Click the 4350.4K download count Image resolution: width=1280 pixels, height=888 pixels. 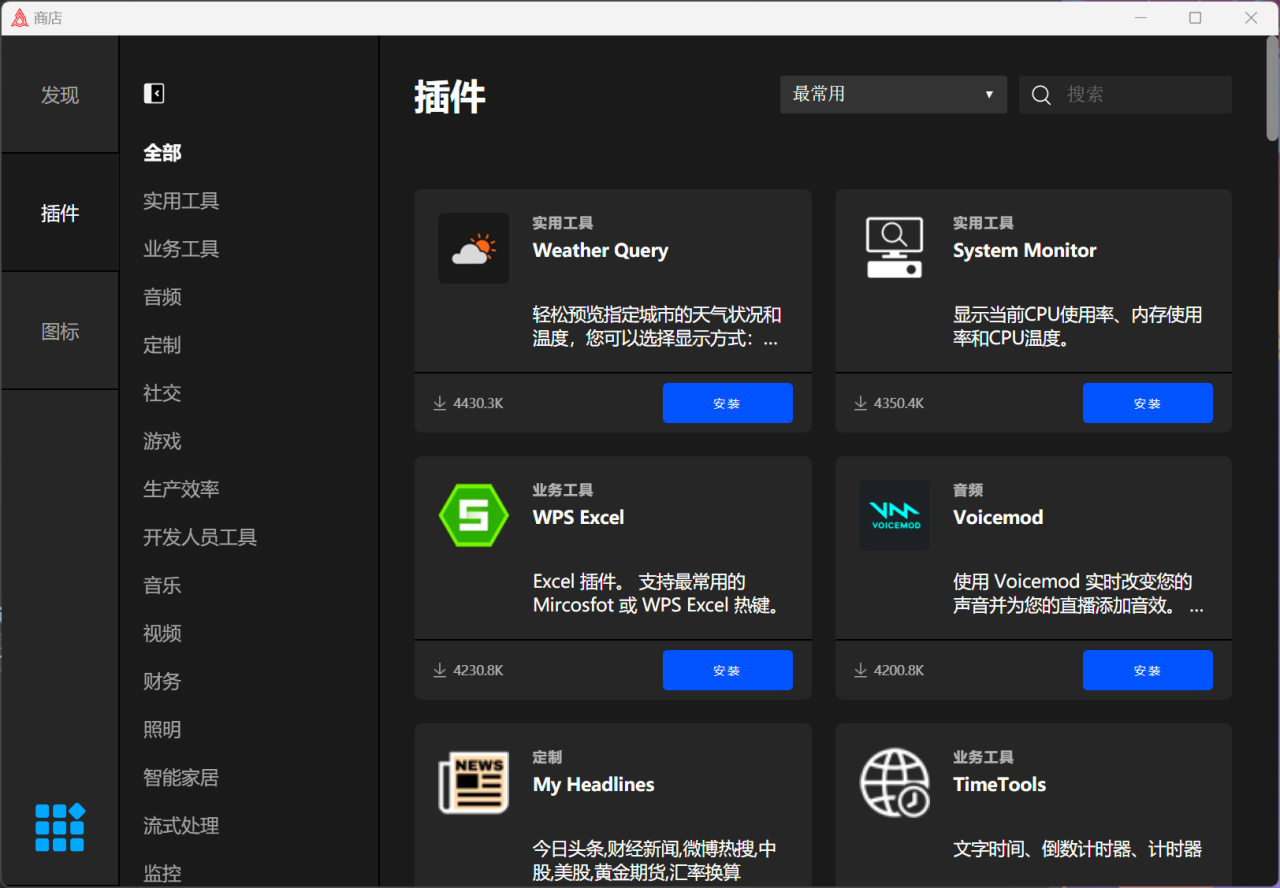(899, 403)
